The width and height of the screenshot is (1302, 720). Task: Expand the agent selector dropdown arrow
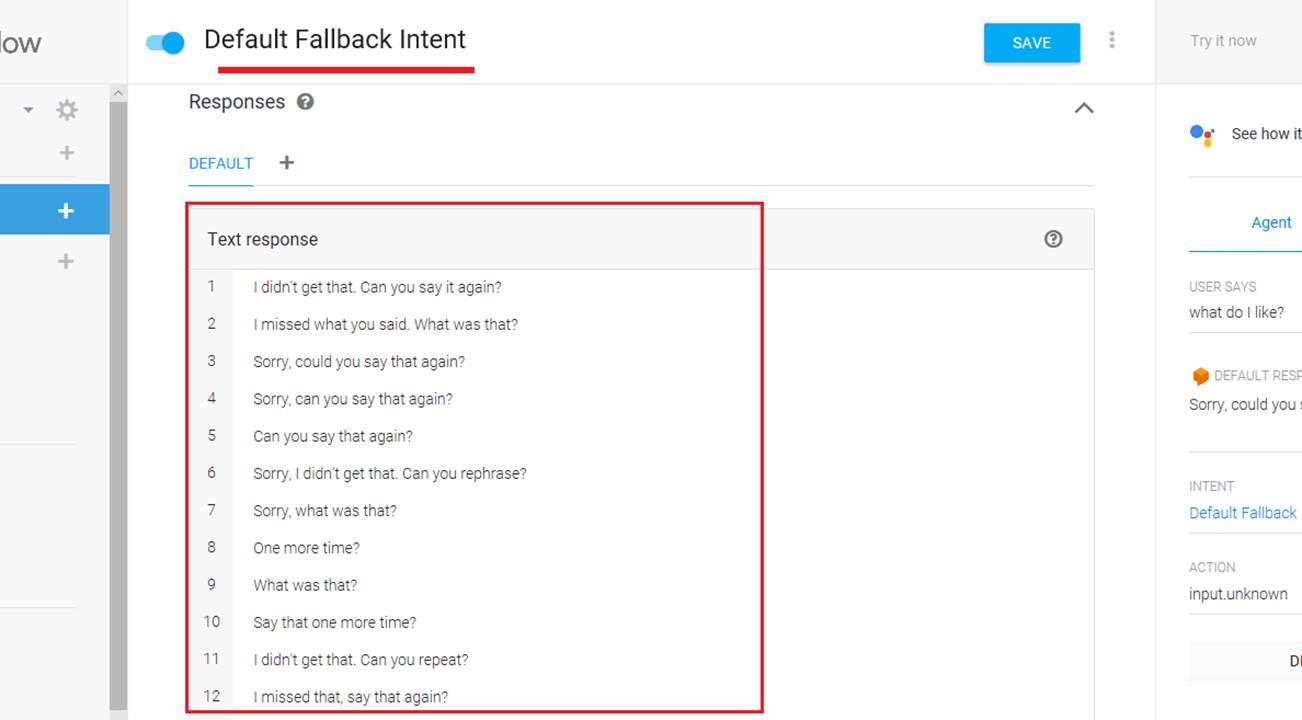tap(29, 110)
